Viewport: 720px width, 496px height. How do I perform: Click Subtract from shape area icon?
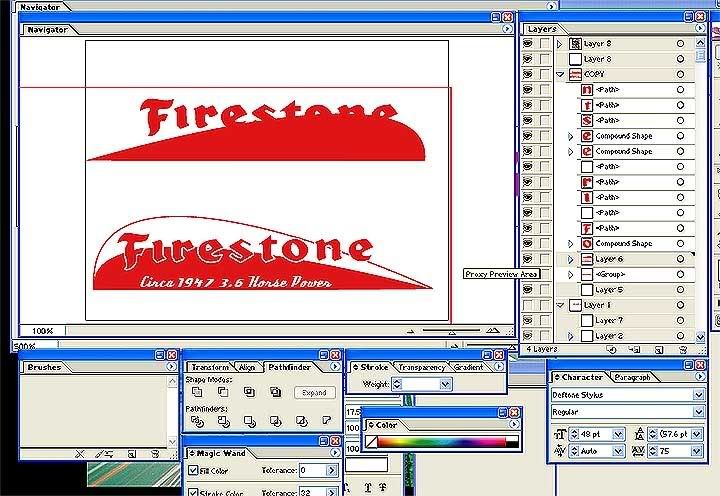[x=223, y=392]
